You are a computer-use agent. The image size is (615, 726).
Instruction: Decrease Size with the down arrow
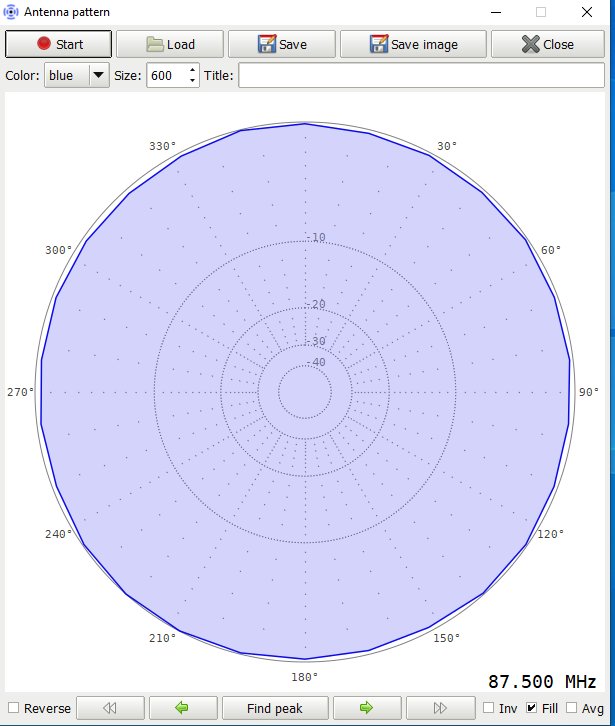192,81
